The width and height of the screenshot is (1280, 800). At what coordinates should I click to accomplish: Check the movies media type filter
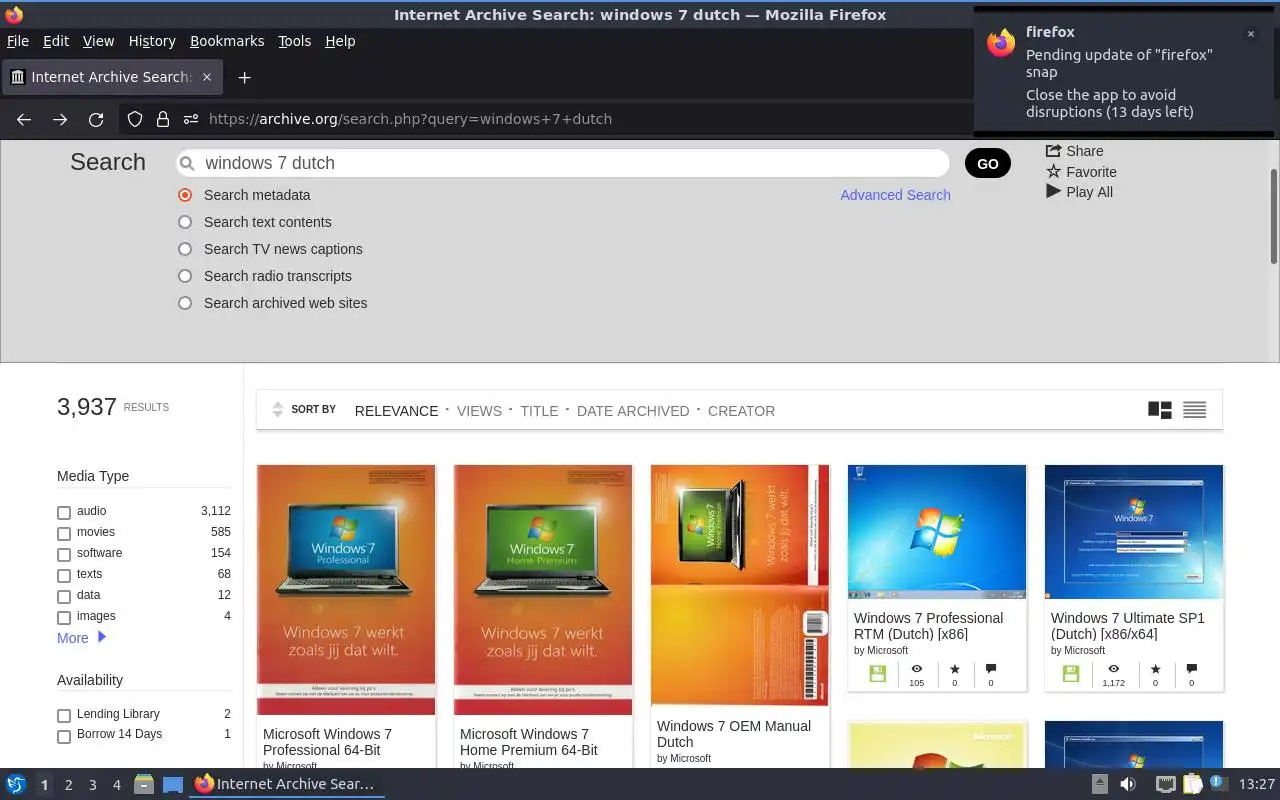click(64, 533)
